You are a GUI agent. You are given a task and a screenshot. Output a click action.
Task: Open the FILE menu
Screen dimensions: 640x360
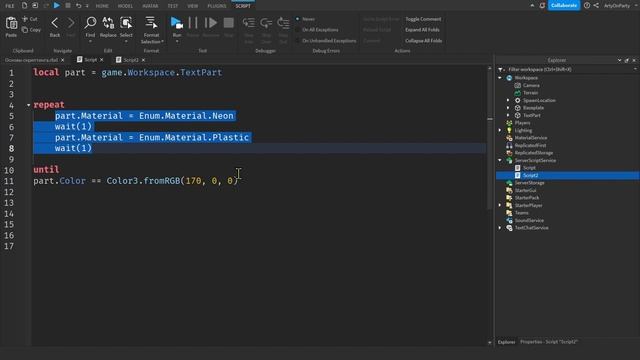[x=9, y=6]
